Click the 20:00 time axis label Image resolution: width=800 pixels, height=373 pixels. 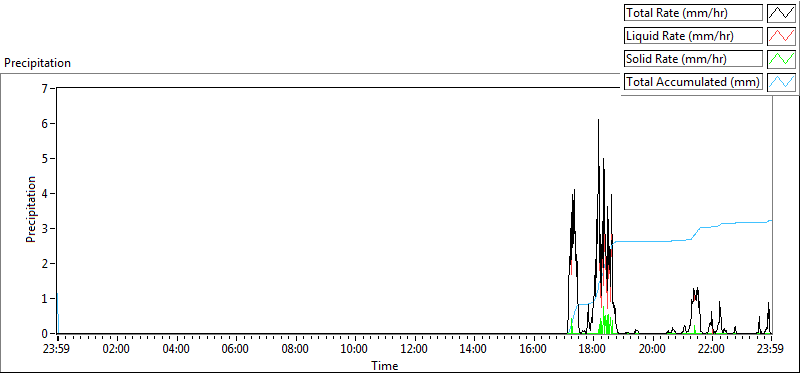[653, 350]
